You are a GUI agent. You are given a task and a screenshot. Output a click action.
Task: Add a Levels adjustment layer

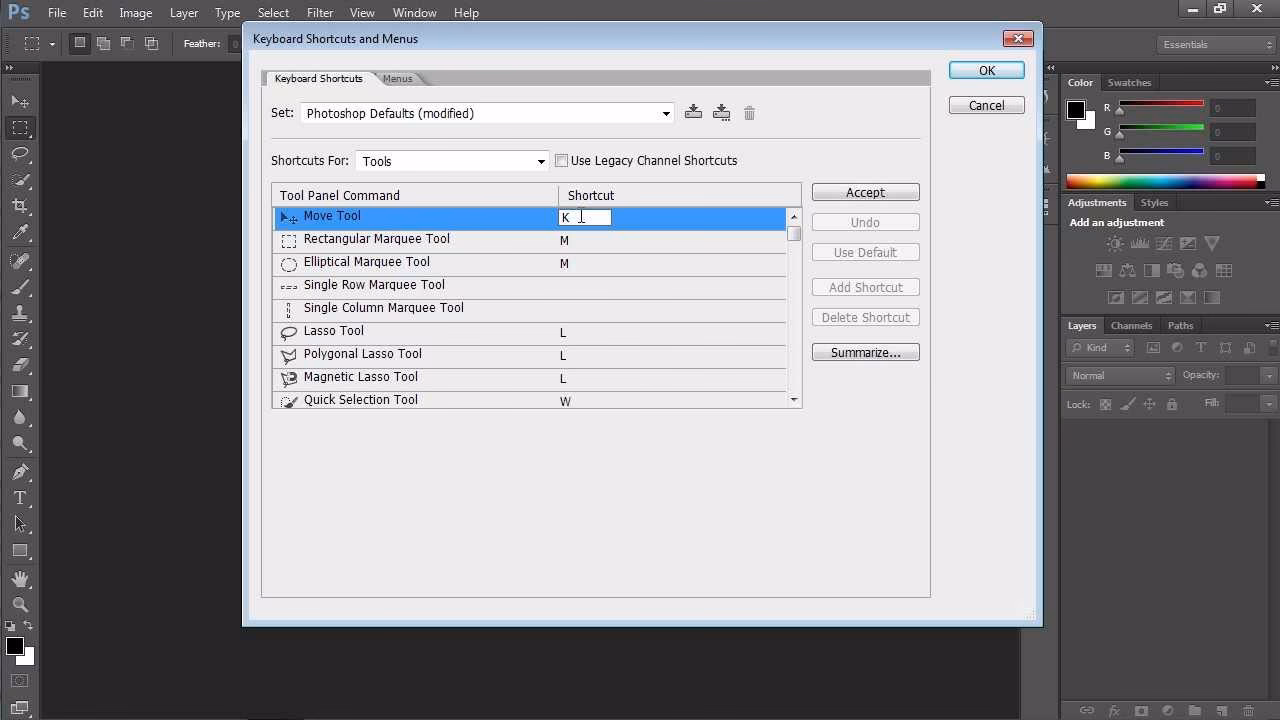(x=1140, y=243)
